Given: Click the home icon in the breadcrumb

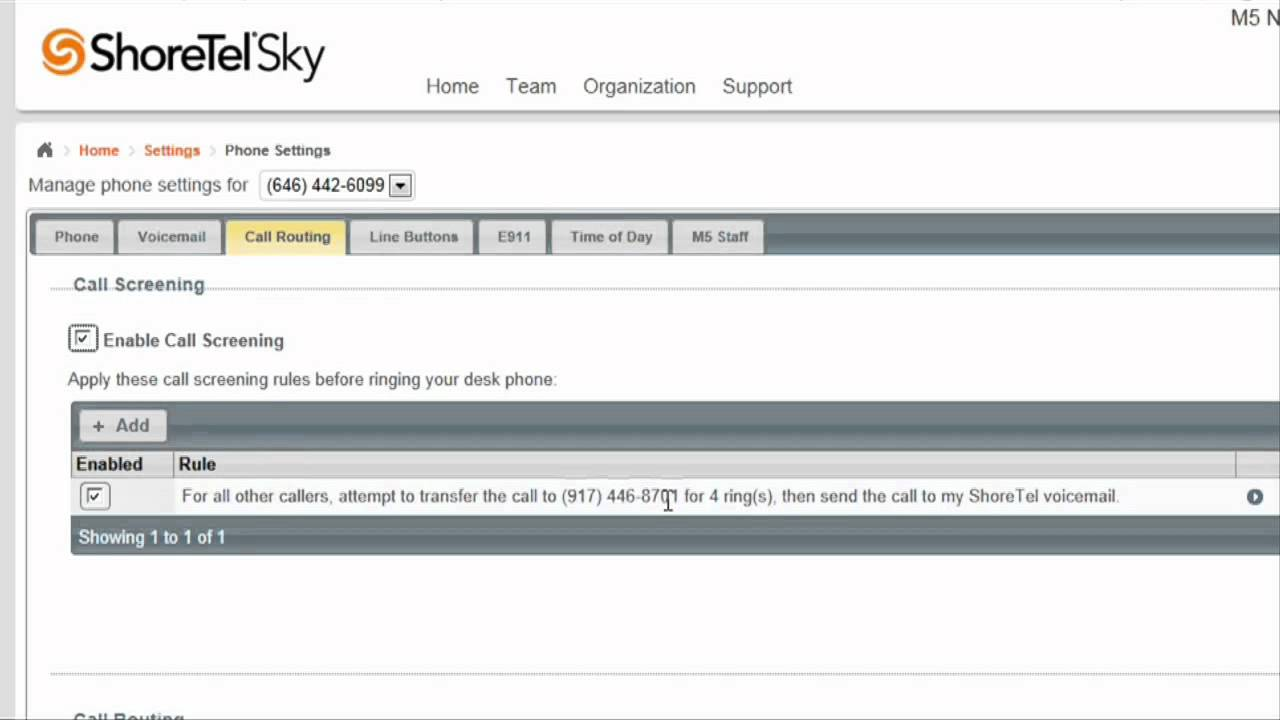Looking at the screenshot, I should 45,150.
